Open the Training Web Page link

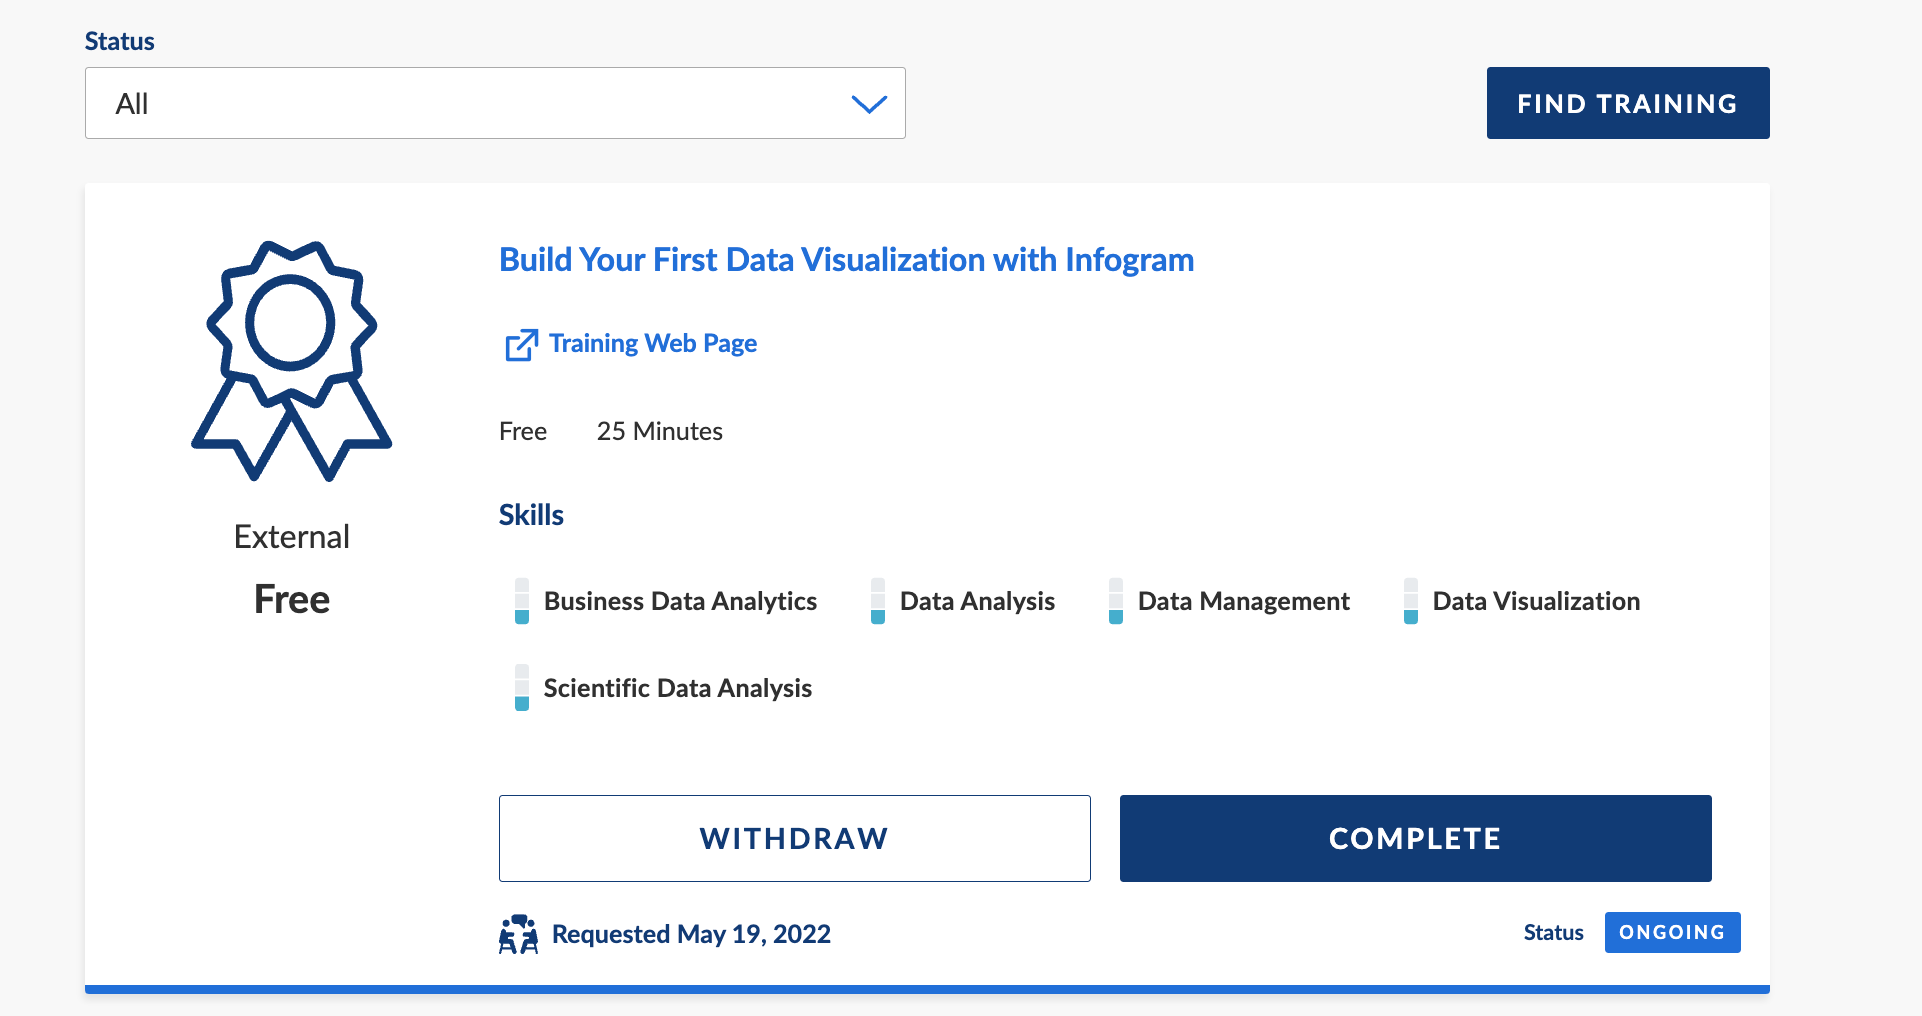pyautogui.click(x=652, y=344)
